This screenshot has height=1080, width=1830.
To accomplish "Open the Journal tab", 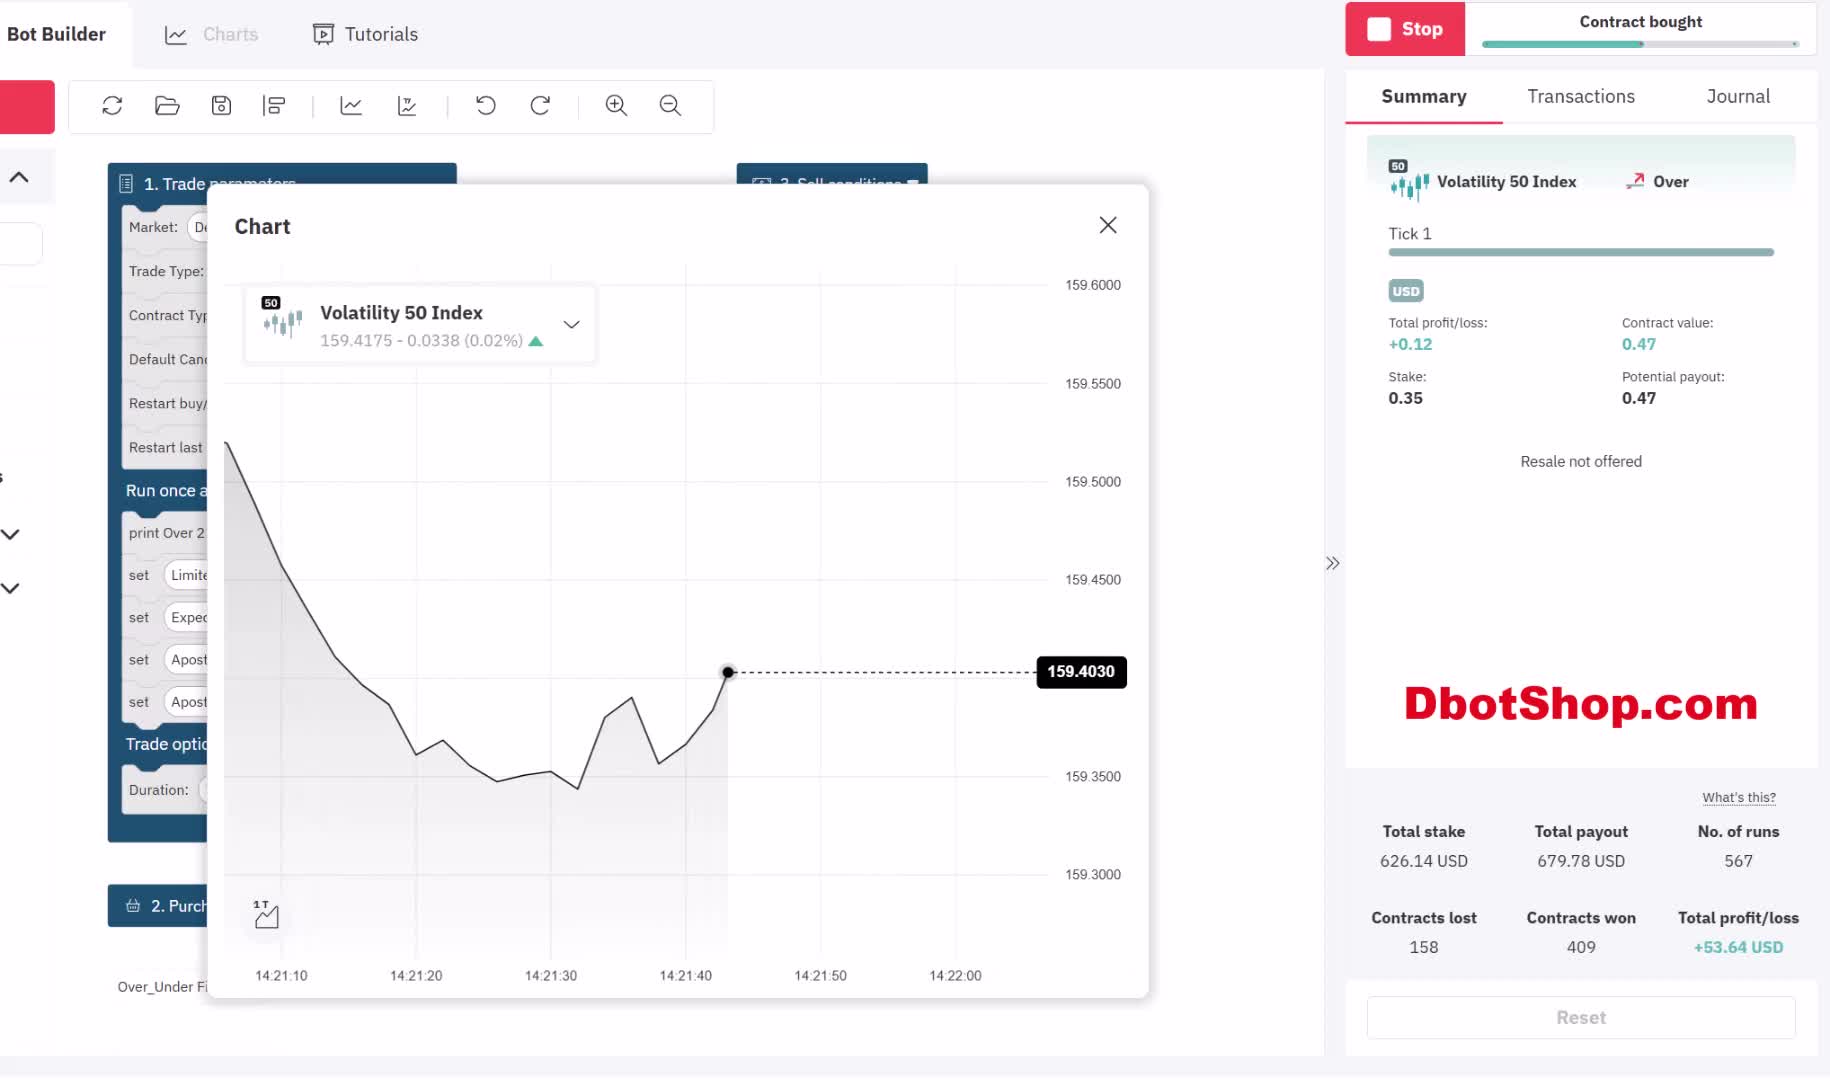I will point(1737,97).
